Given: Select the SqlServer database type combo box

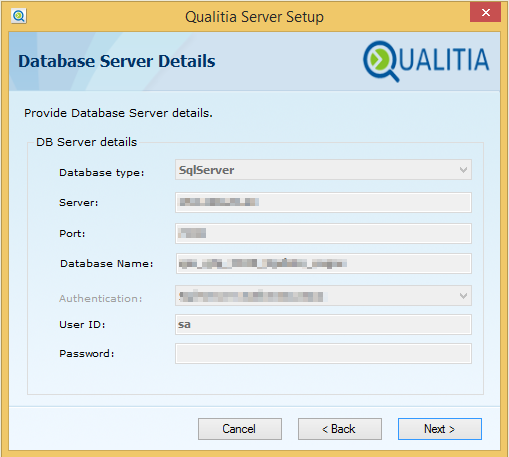Looking at the screenshot, I should [x=323, y=170].
